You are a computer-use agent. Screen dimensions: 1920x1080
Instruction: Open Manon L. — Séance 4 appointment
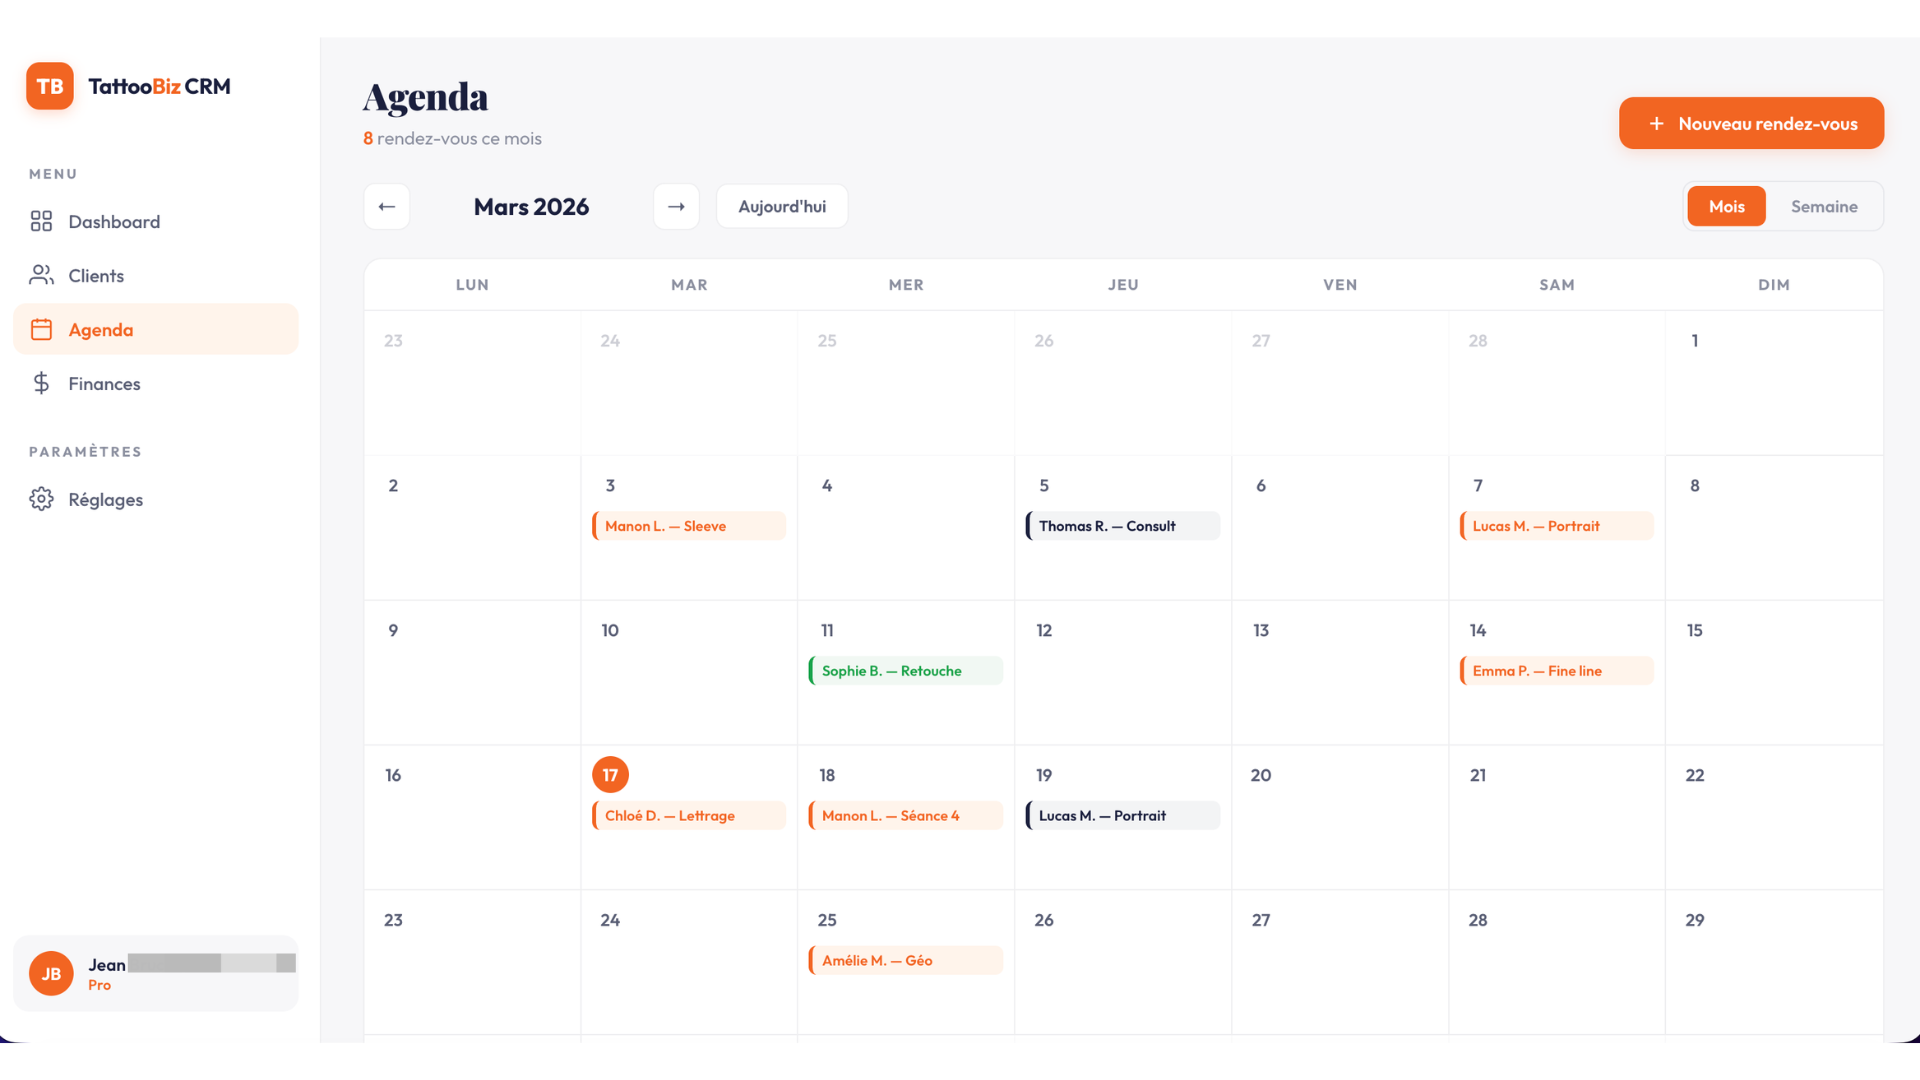click(906, 816)
